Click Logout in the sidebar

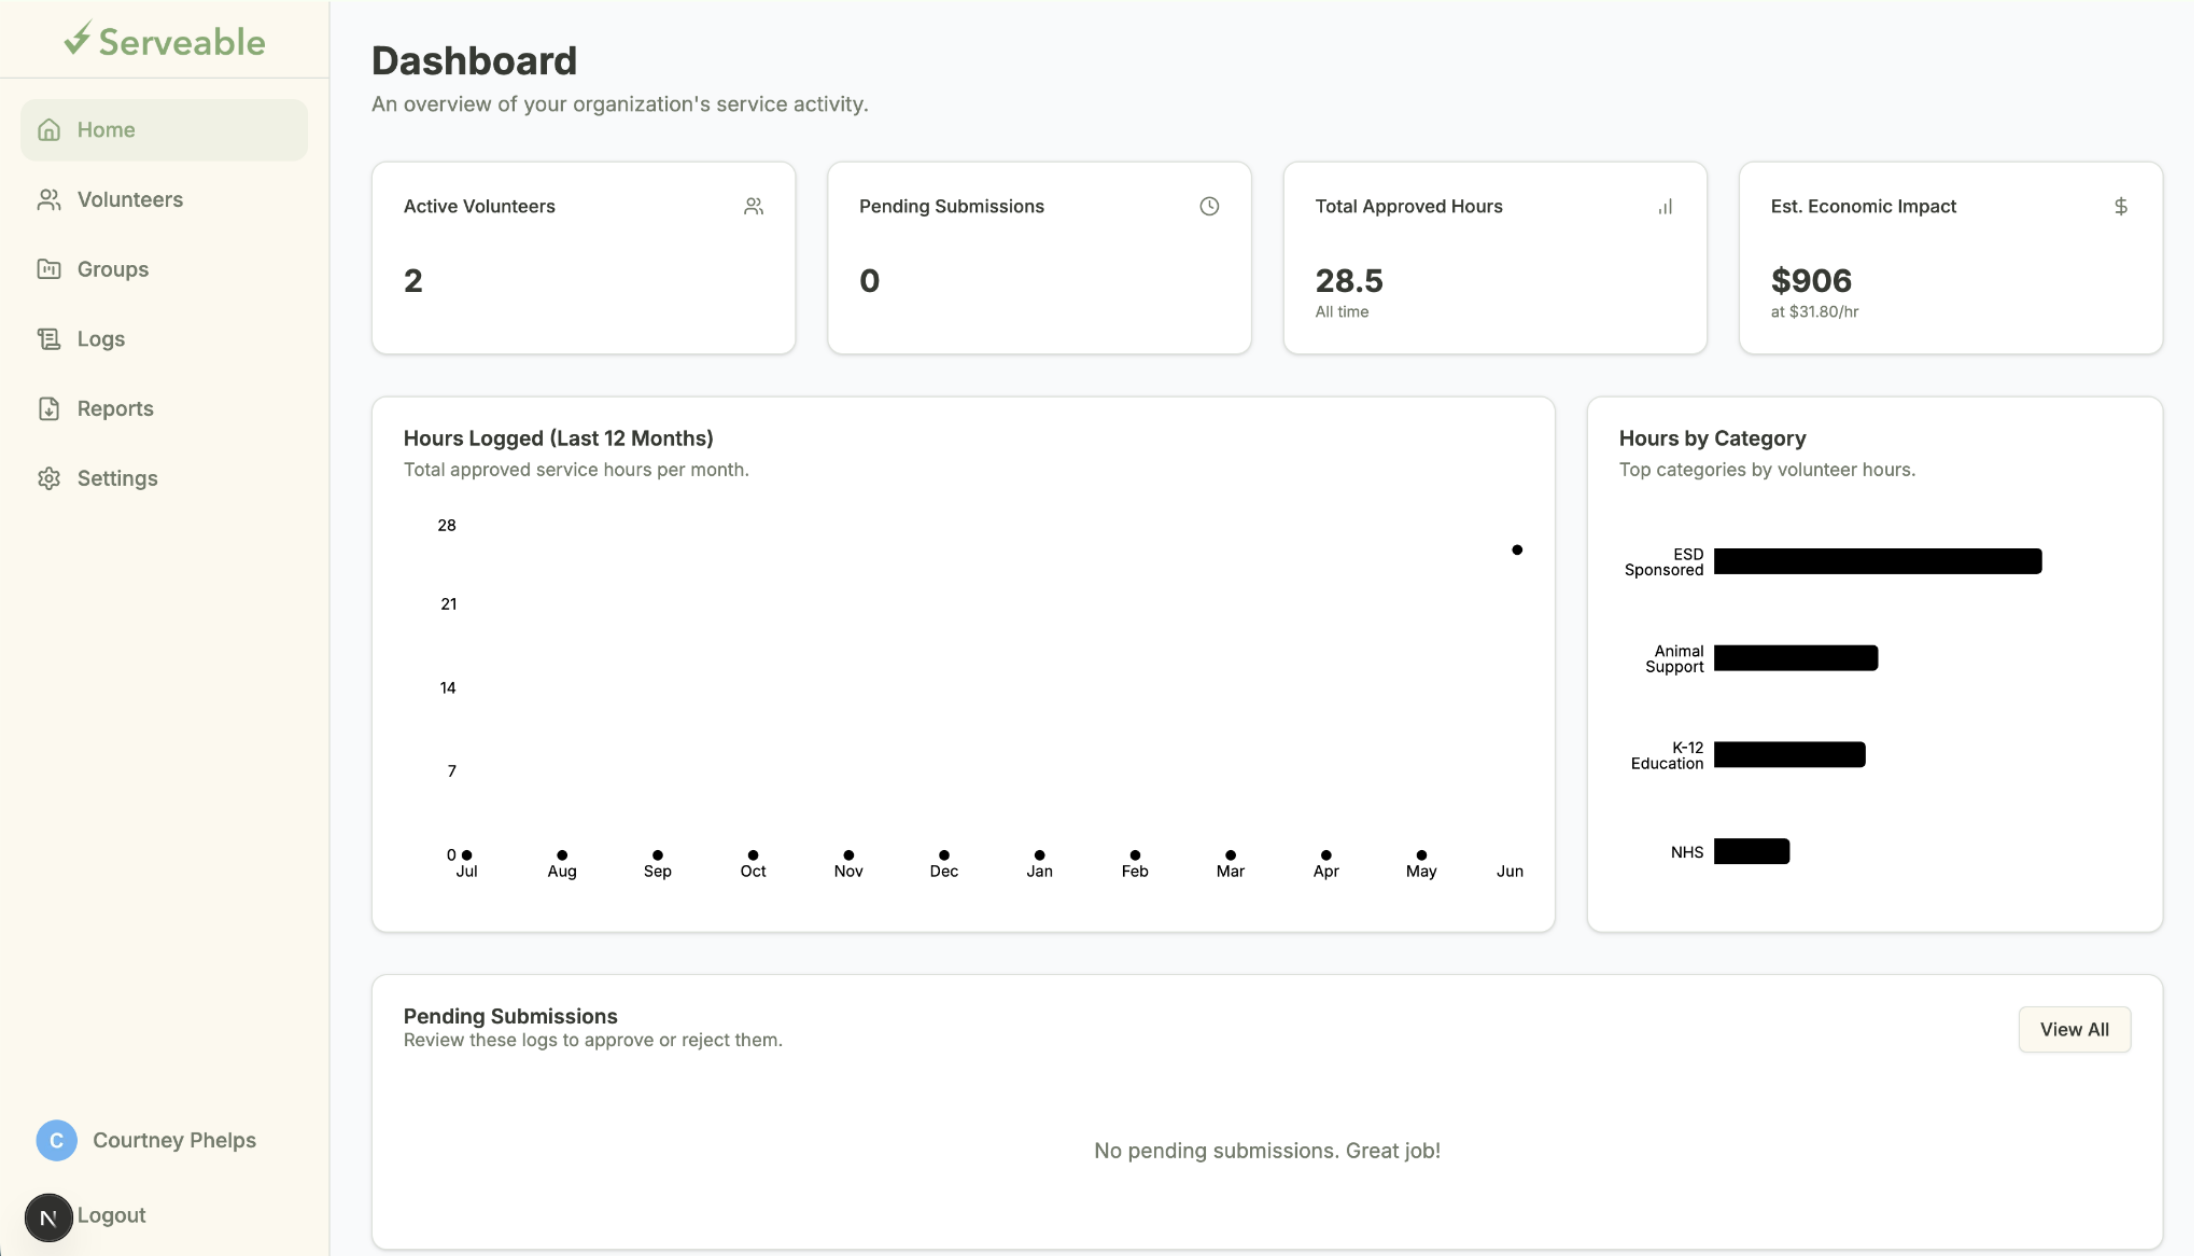[x=111, y=1215]
